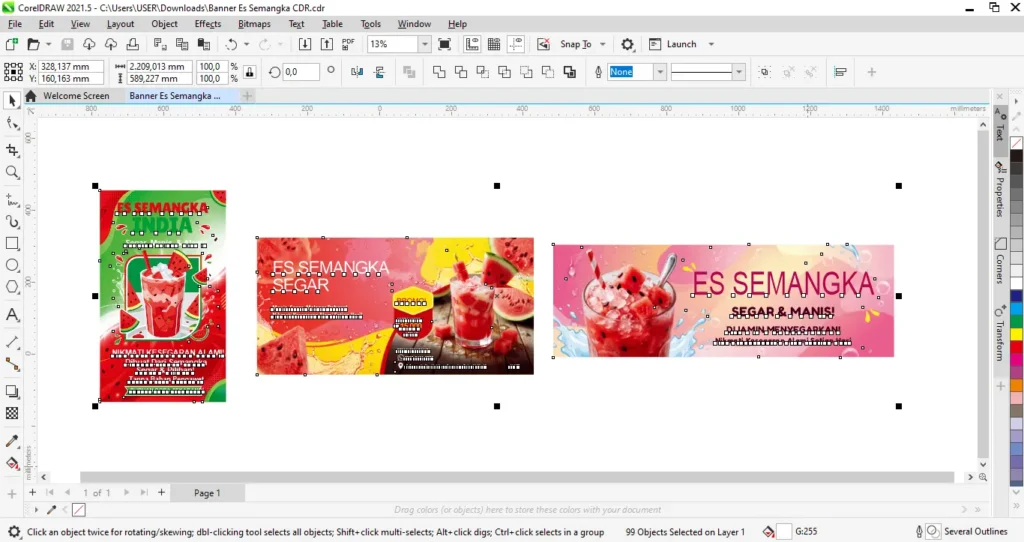Switch to the Welcome Screen tab
This screenshot has width=1024, height=542.
(76, 96)
